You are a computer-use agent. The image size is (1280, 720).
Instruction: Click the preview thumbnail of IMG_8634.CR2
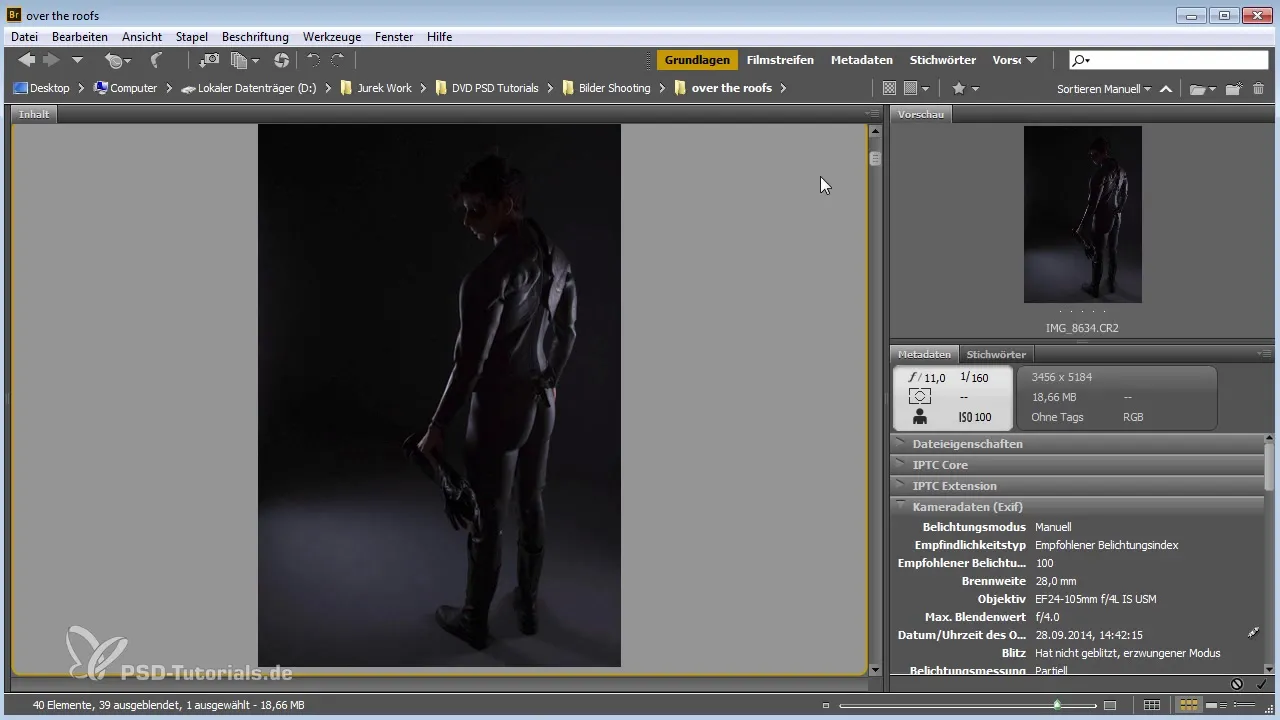(1082, 214)
